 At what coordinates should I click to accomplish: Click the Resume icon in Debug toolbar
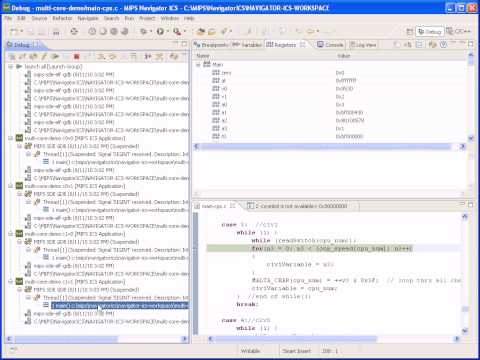(x=55, y=57)
